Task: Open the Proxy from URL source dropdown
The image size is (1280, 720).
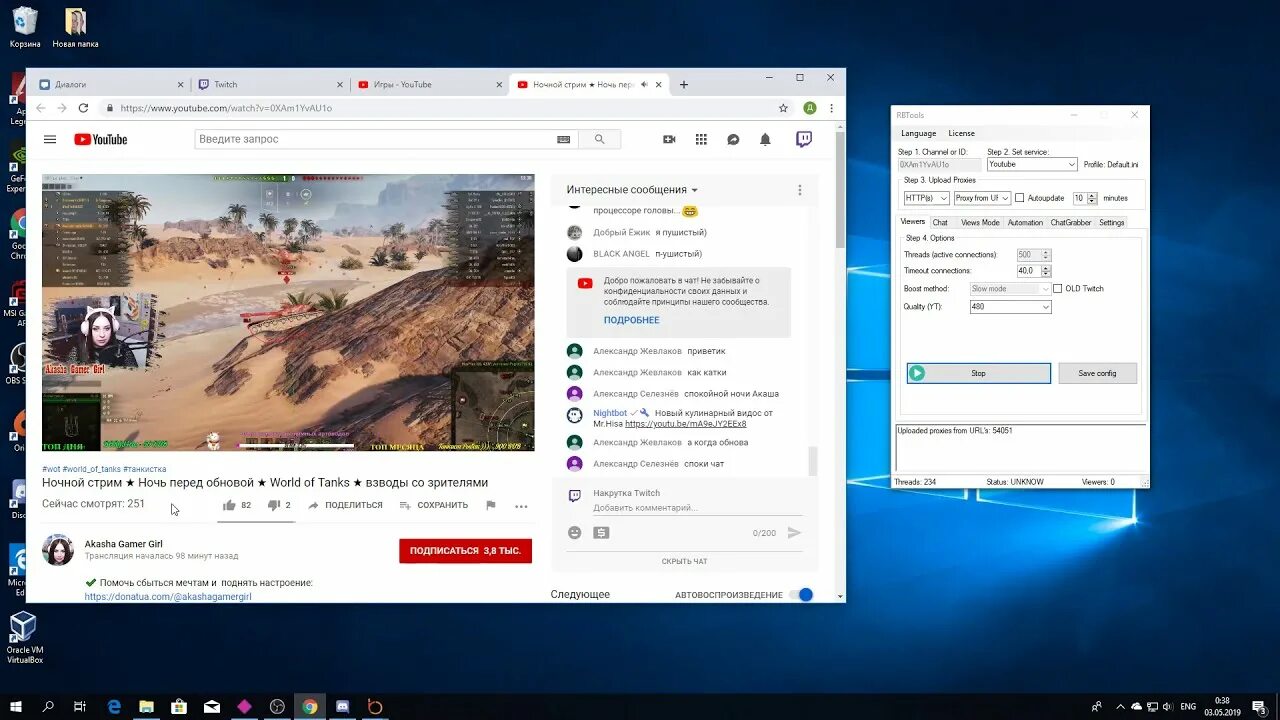Action: [982, 198]
